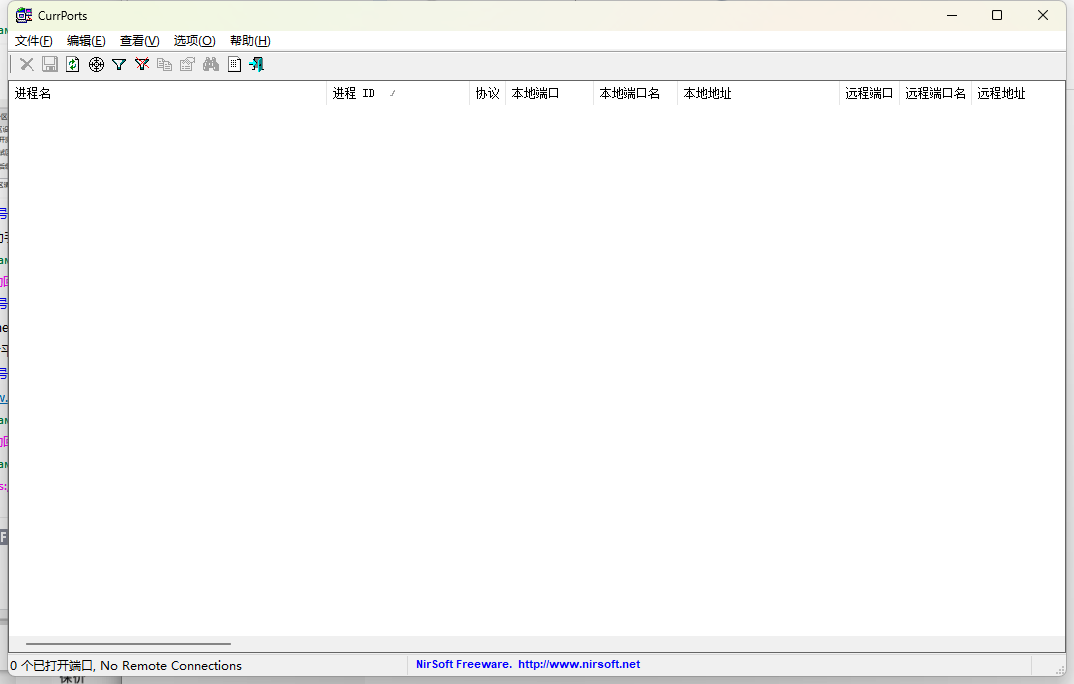Screen dimensions: 1074x684
Task: Click the horizontal scrollbar at the bottom
Action: point(128,644)
